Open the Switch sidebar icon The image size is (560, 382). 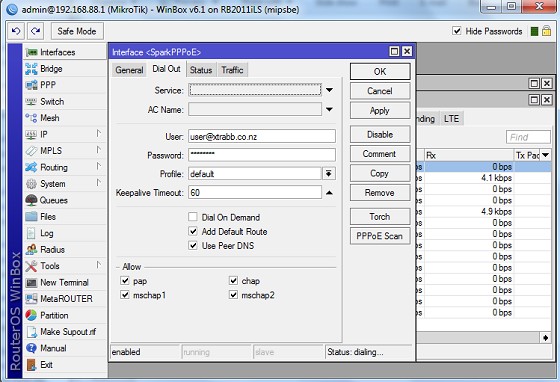[x=31, y=102]
